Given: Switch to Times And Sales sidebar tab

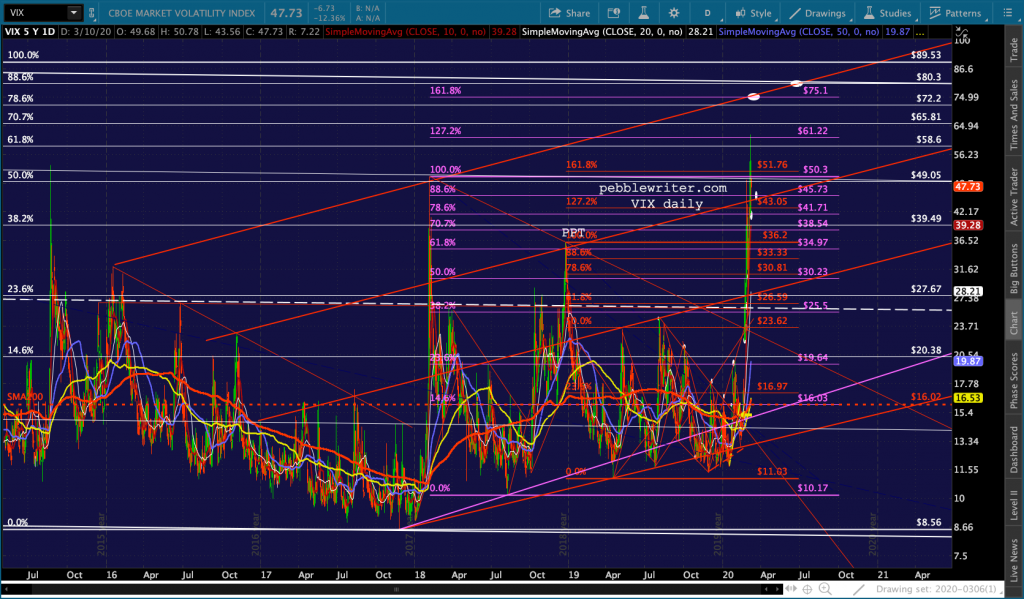Looking at the screenshot, I should [1014, 117].
